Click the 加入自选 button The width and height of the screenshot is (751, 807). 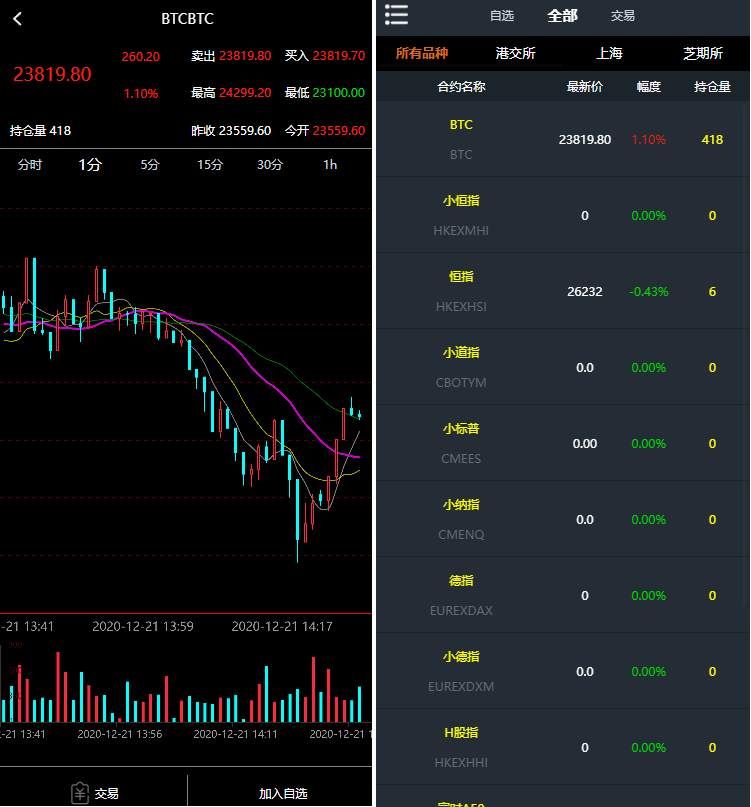pos(283,793)
